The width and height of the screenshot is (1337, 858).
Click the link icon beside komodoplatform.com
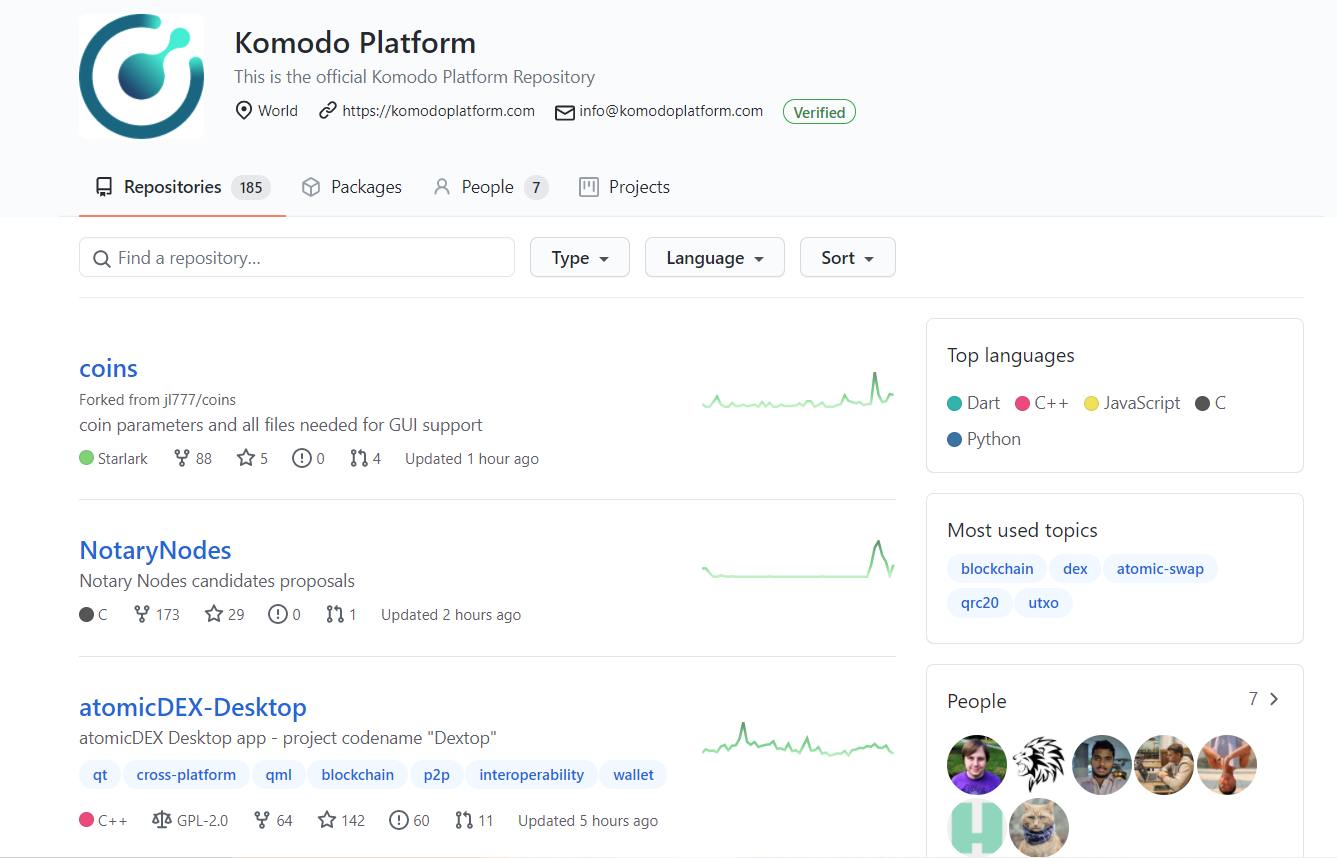(327, 110)
